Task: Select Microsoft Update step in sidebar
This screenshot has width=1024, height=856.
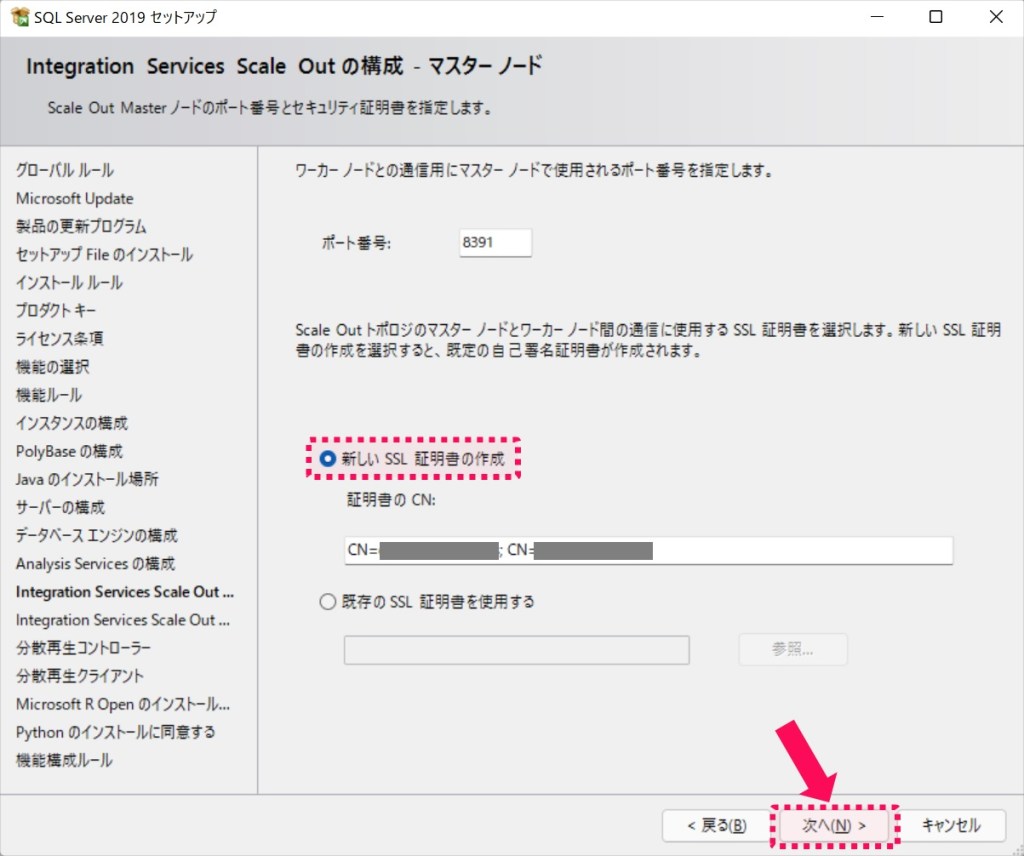Action: (x=74, y=198)
